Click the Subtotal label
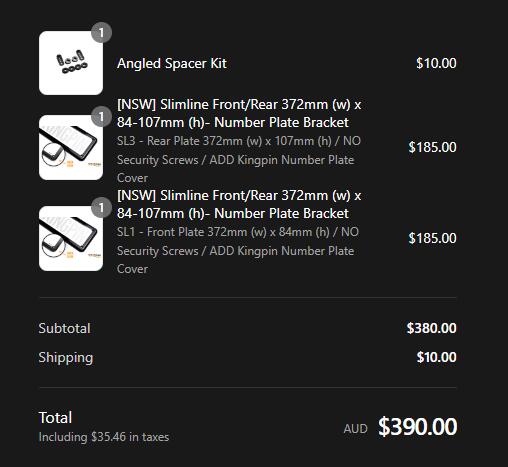 point(64,328)
